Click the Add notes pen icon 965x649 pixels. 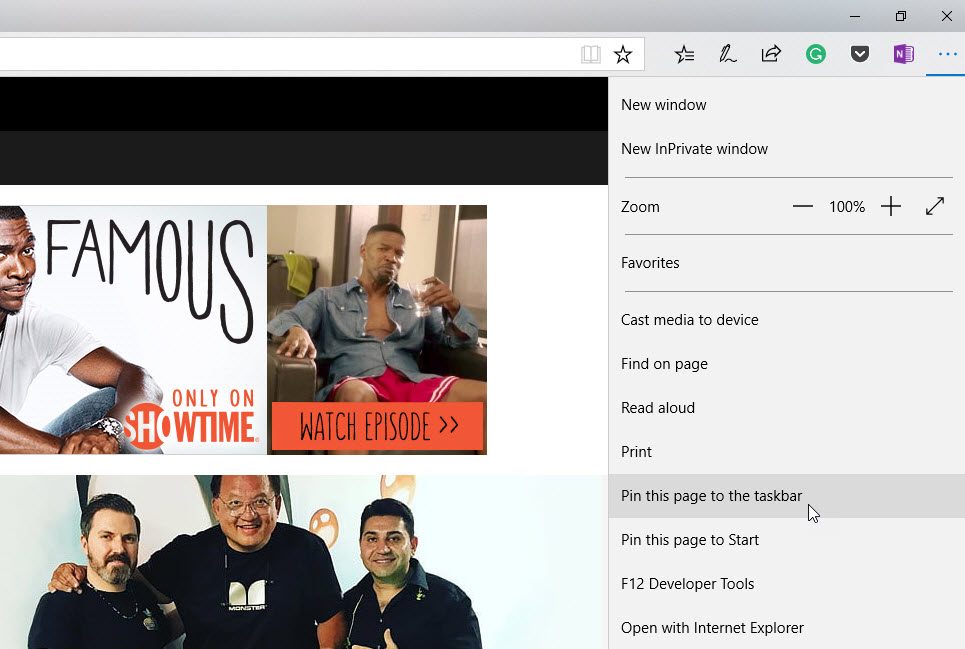click(x=727, y=54)
